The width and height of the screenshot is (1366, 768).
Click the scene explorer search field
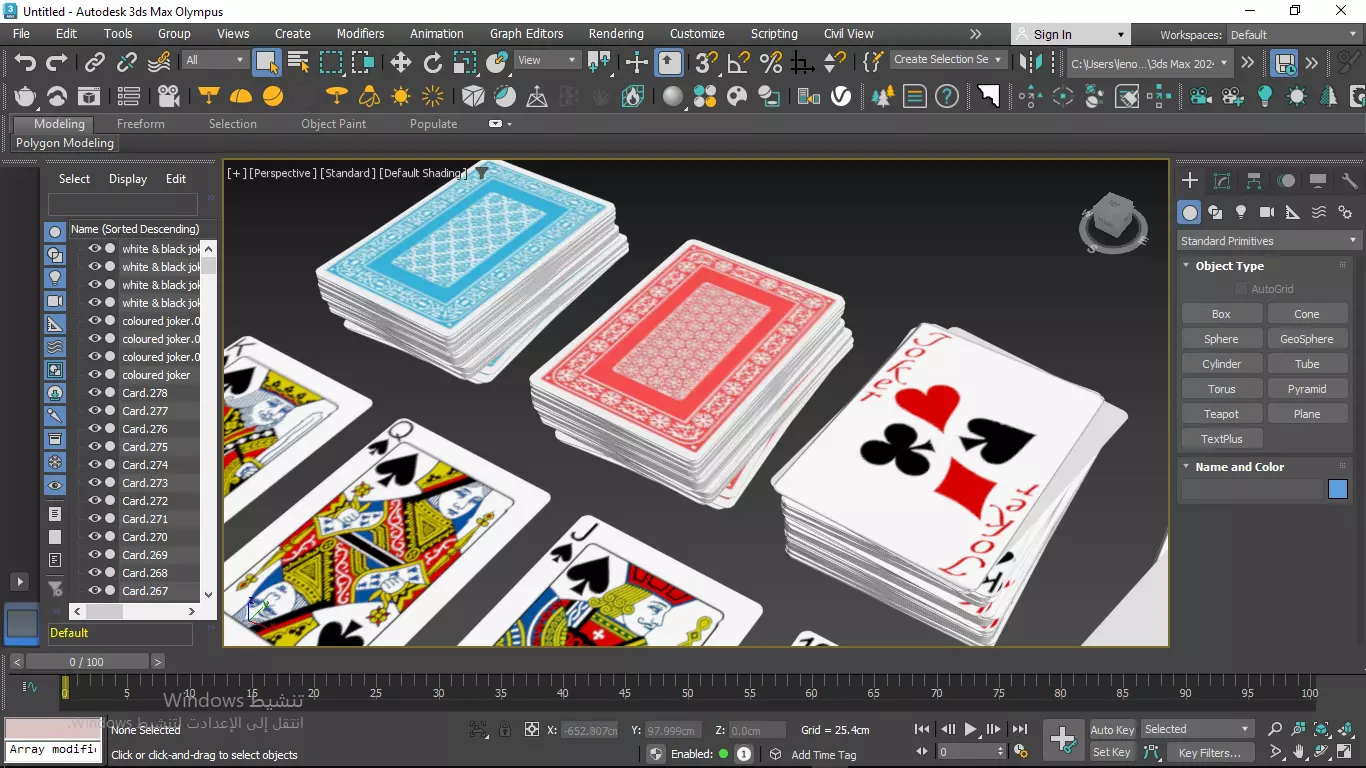(x=122, y=204)
